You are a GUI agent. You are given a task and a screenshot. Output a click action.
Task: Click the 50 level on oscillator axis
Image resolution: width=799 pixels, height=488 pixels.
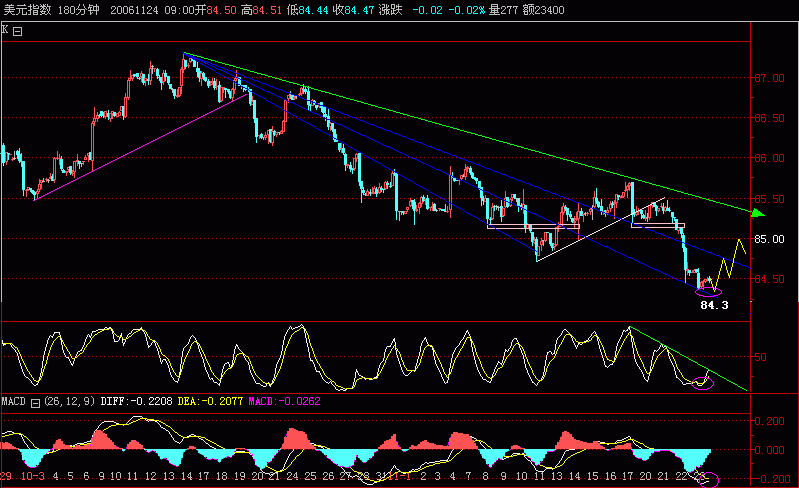[x=760, y=357]
